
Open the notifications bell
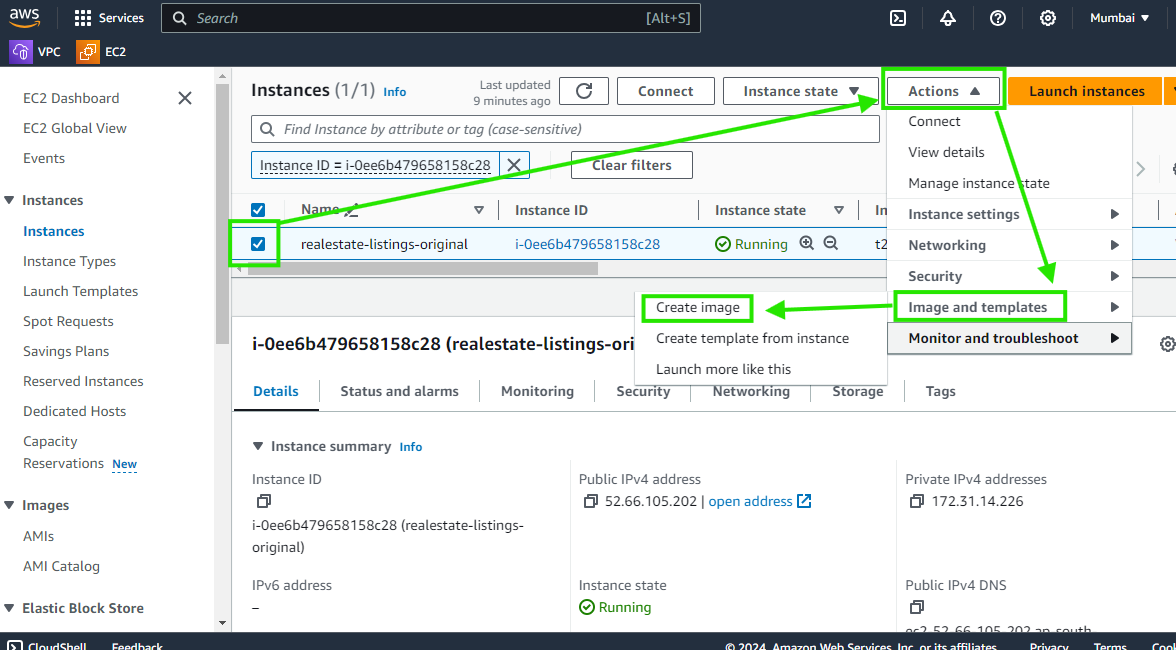[x=948, y=18]
